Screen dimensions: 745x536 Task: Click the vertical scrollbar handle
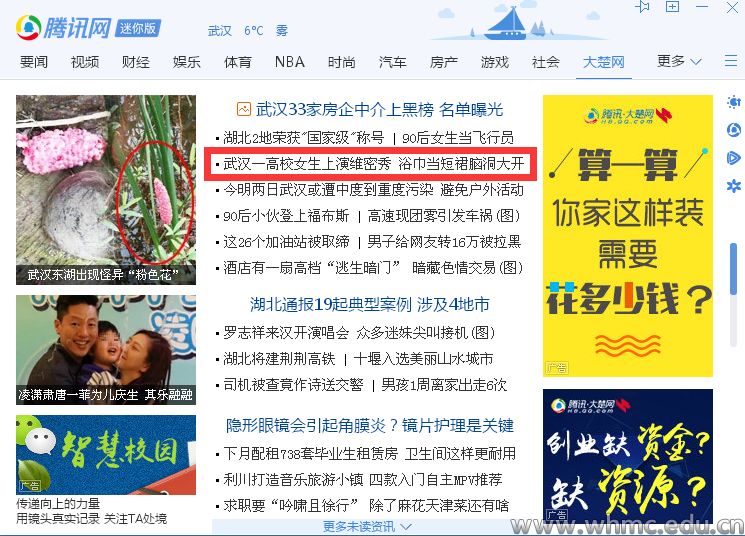(734, 269)
